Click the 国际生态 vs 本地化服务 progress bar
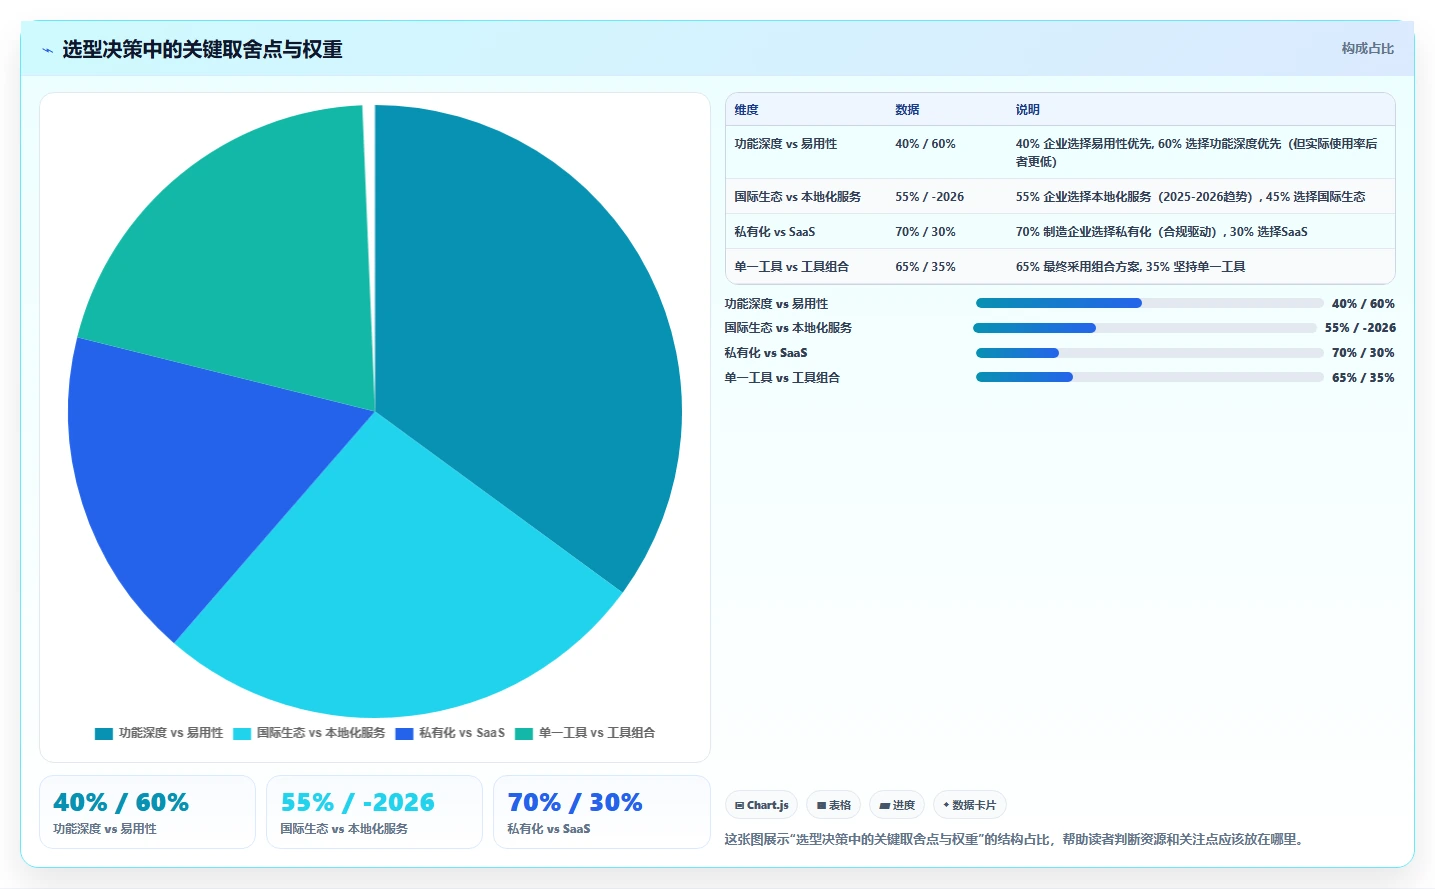The width and height of the screenshot is (1435, 889). click(x=1145, y=328)
